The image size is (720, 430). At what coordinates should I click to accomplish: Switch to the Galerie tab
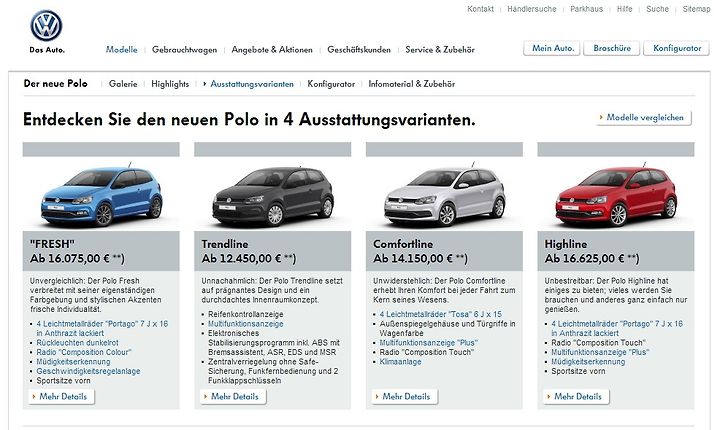click(123, 84)
